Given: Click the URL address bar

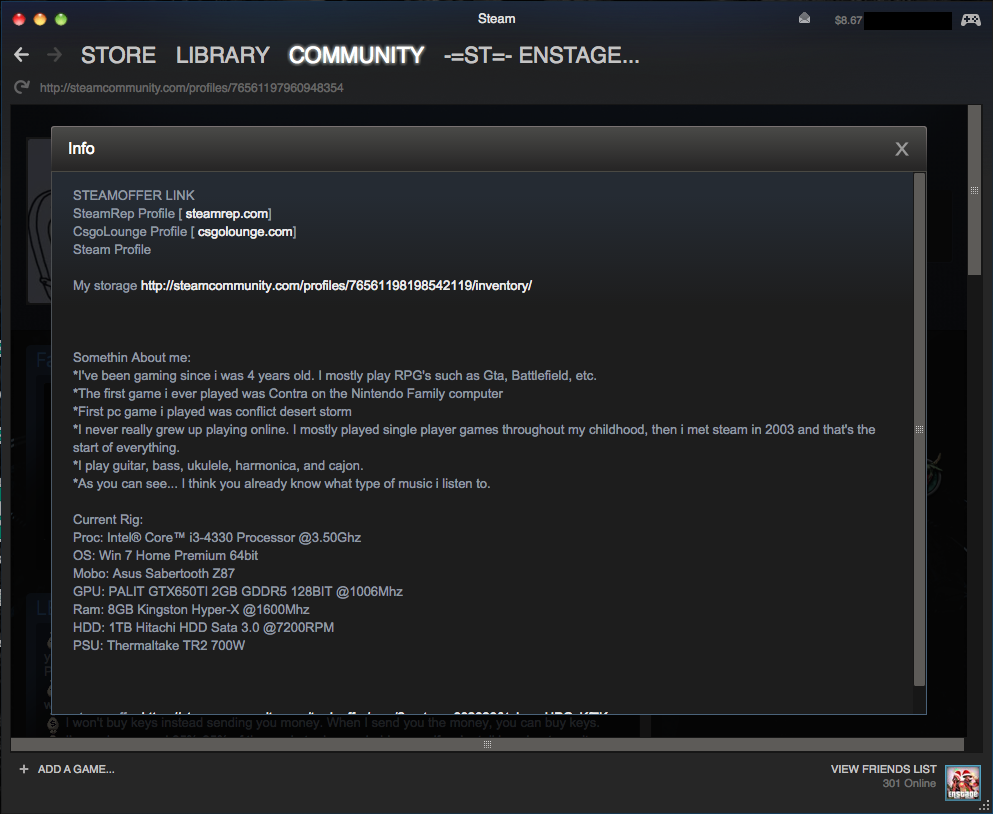Looking at the screenshot, I should (x=191, y=88).
